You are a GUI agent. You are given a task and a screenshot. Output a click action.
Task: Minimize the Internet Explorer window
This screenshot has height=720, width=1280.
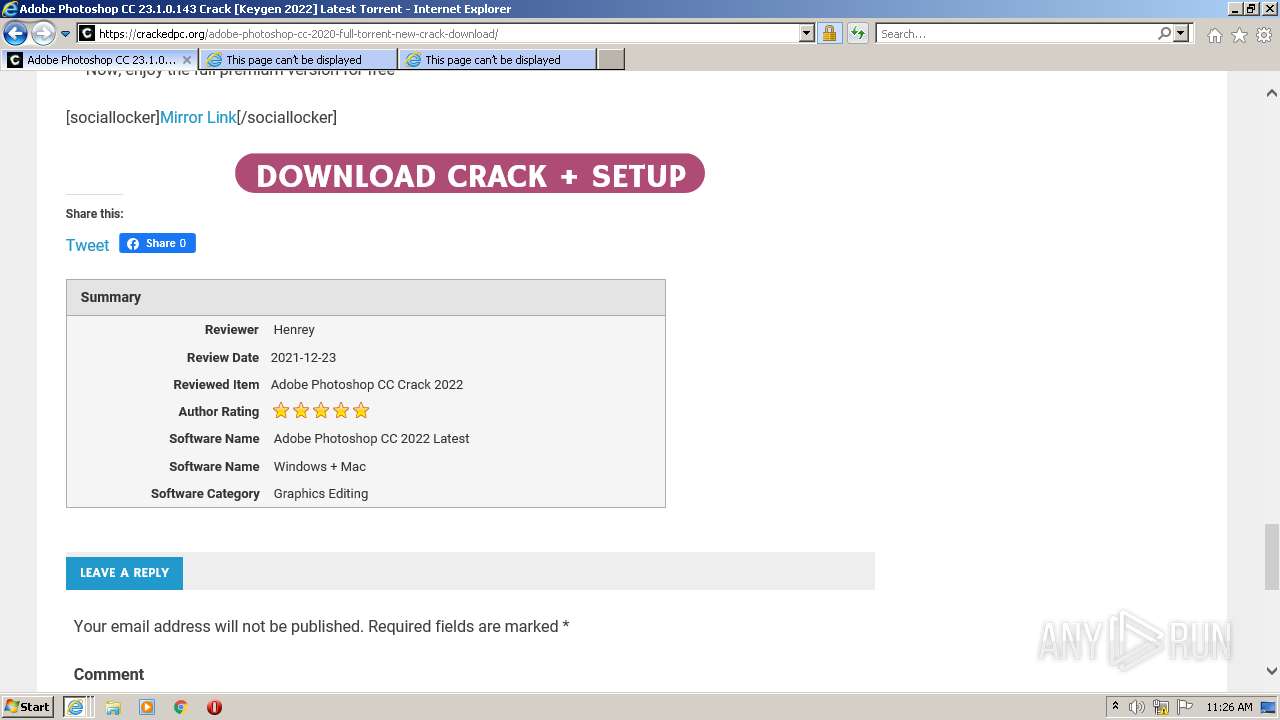1236,9
